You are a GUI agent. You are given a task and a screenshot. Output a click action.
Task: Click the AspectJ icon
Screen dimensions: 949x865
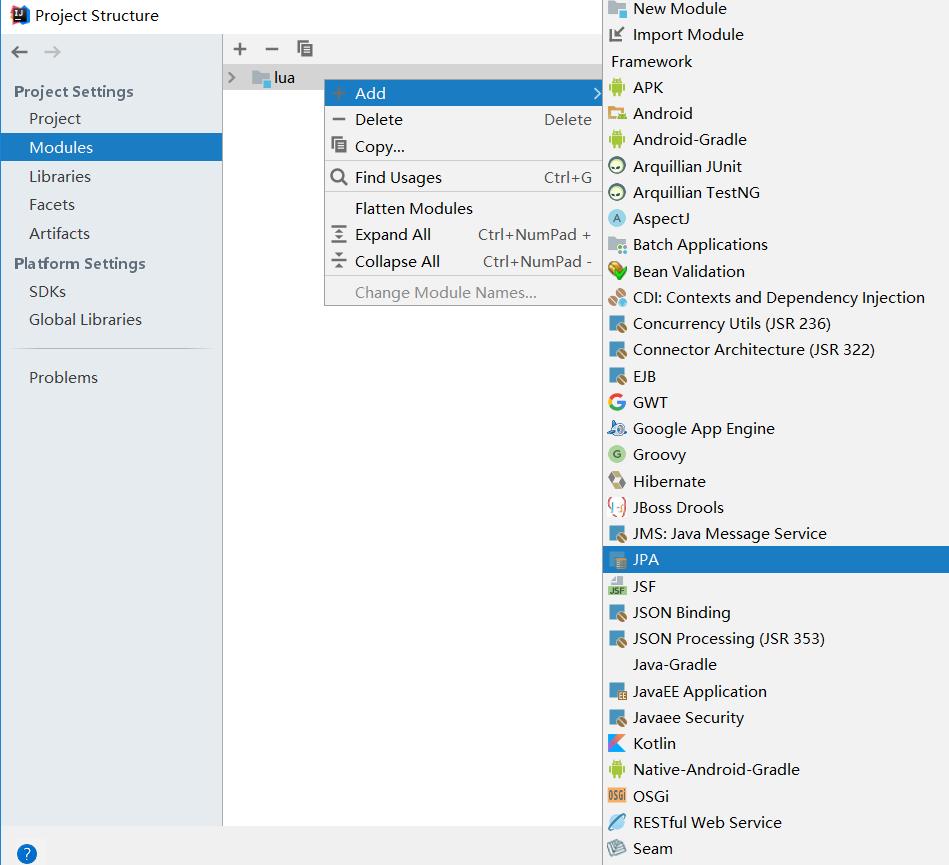pos(617,218)
